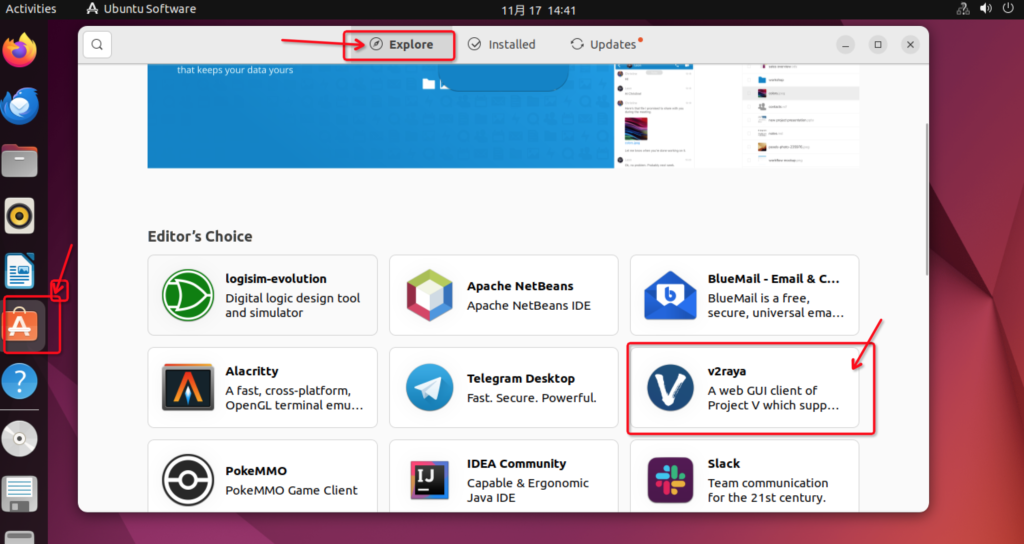
Task: Open the featured blue banner
Action: click(x=381, y=116)
